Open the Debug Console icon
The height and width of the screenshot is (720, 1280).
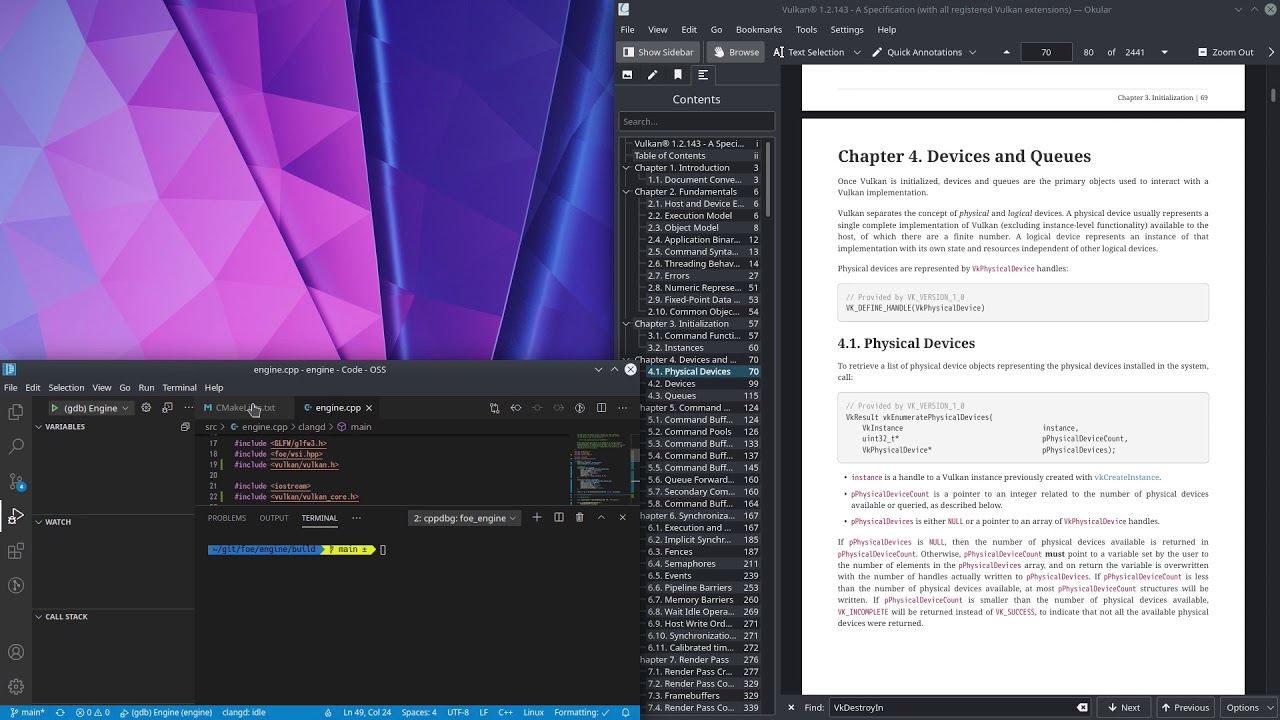pyautogui.click(x=167, y=408)
